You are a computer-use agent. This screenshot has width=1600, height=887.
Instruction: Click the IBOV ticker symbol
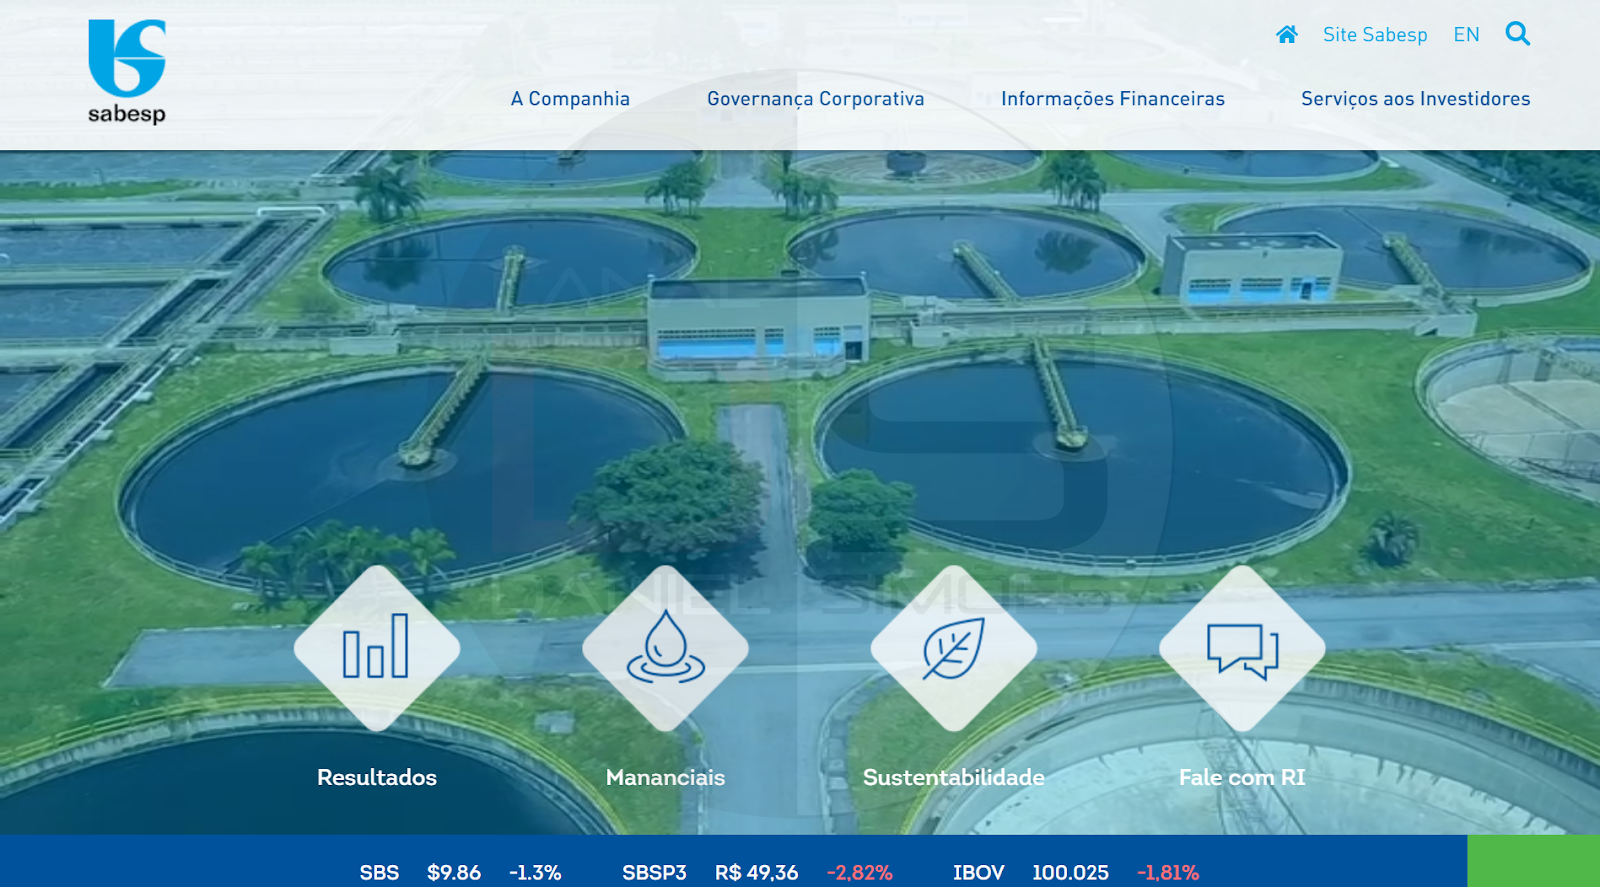tap(978, 873)
